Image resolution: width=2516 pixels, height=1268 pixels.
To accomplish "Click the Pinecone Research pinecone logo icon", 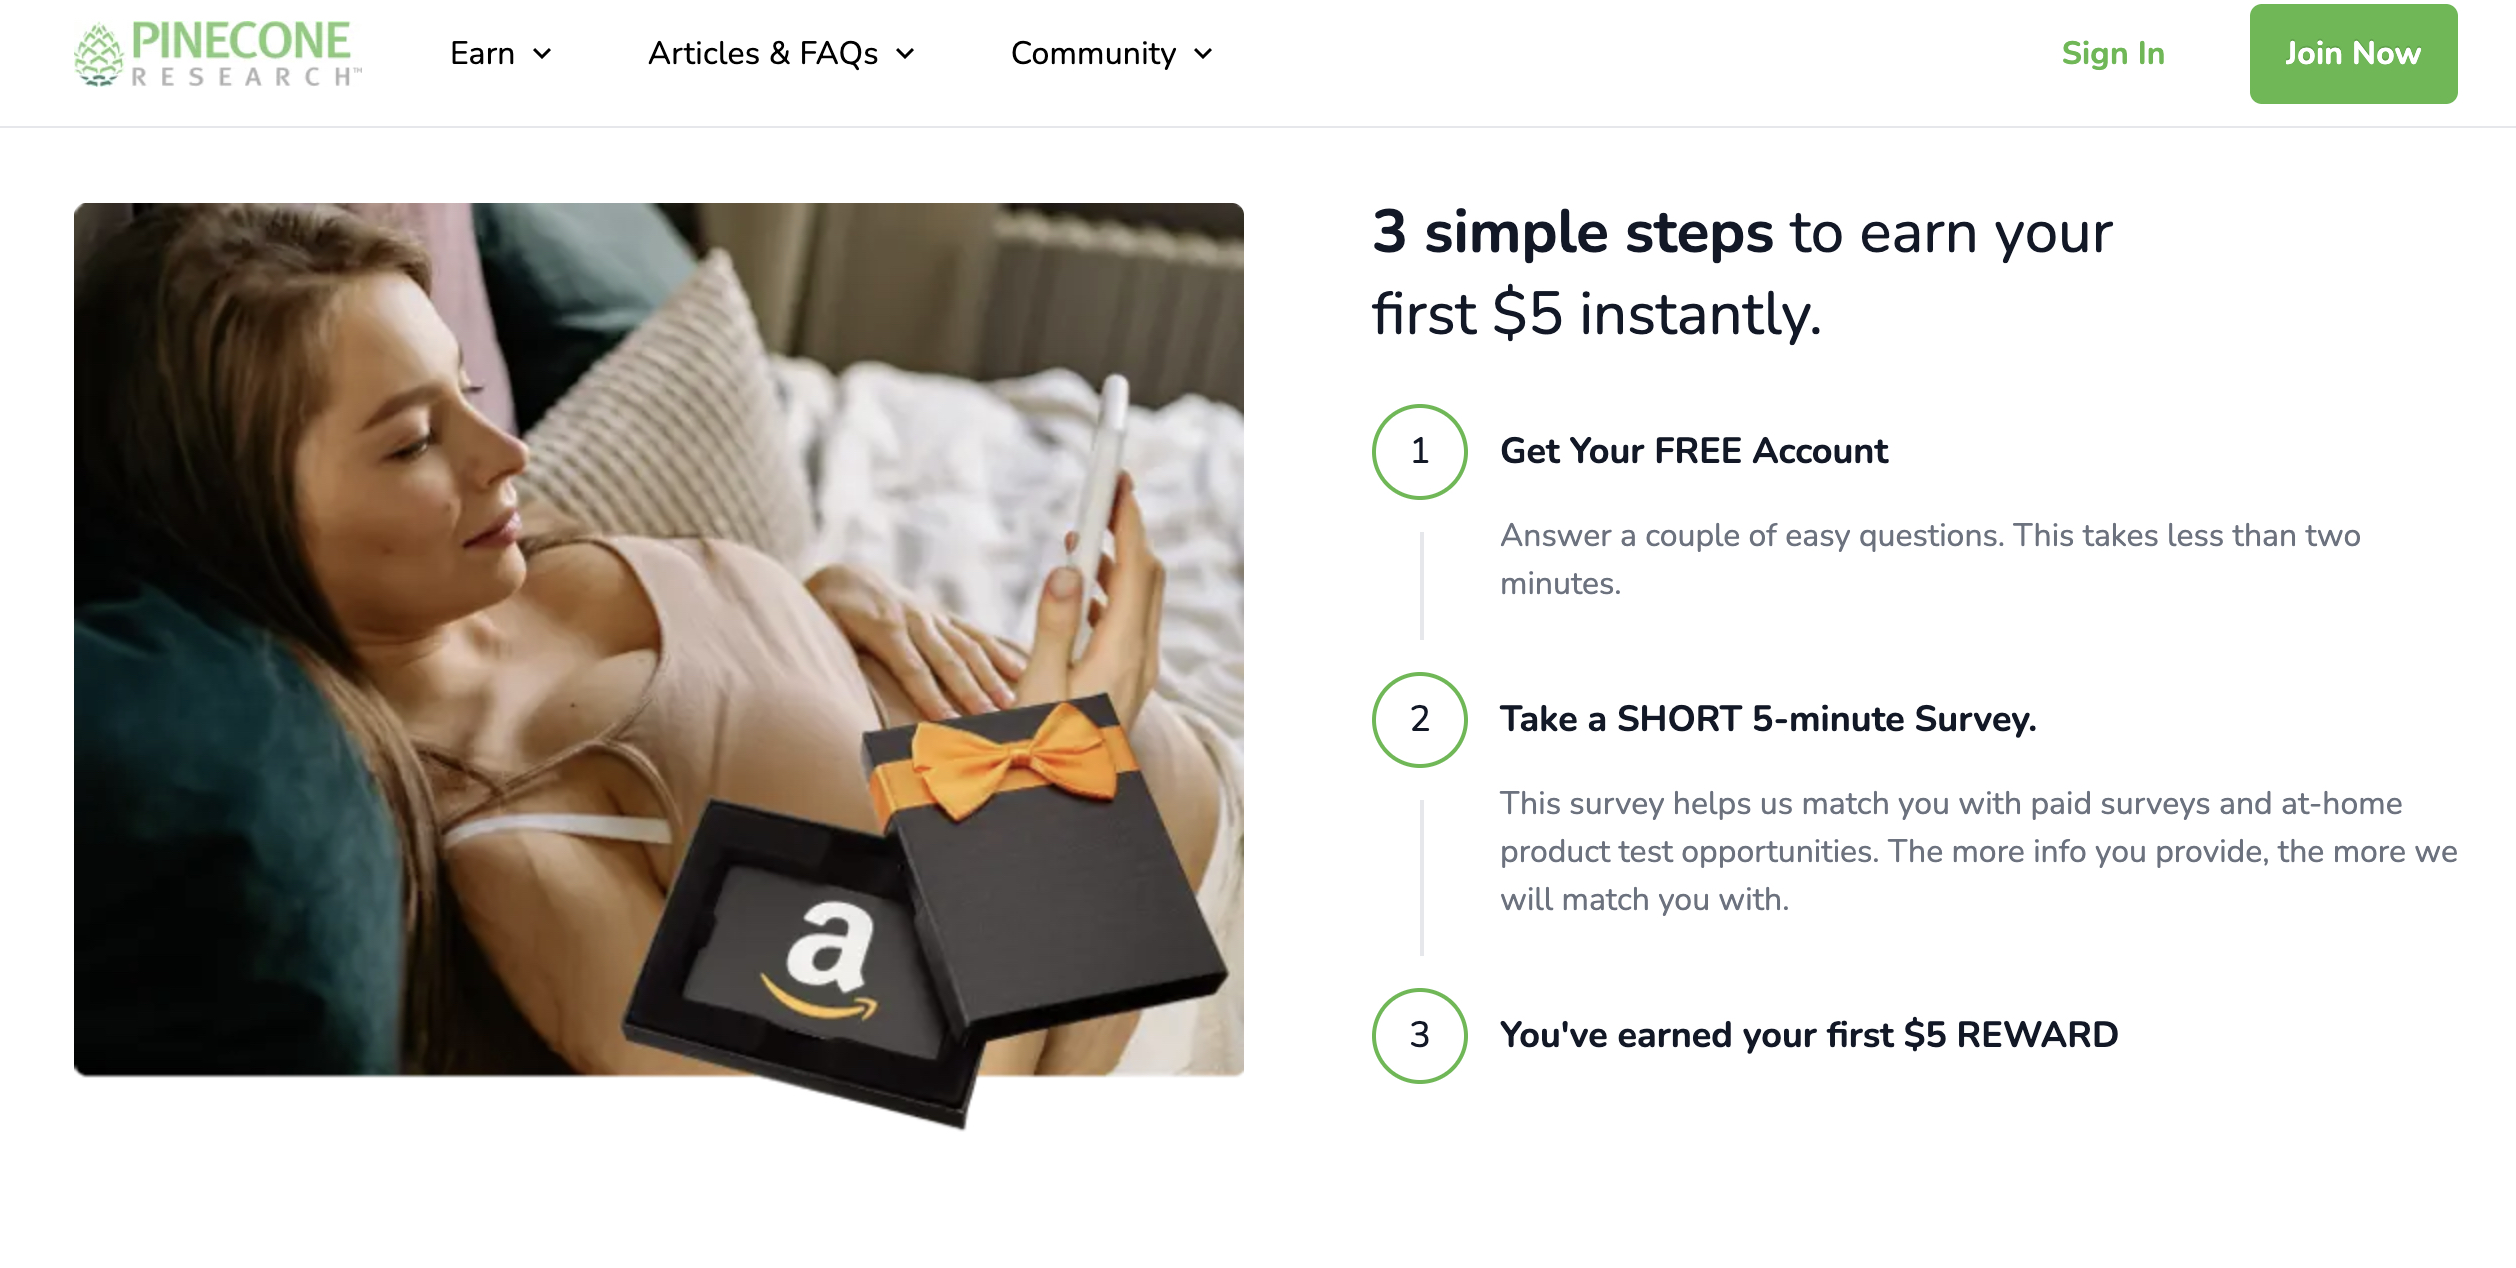I will 98,55.
